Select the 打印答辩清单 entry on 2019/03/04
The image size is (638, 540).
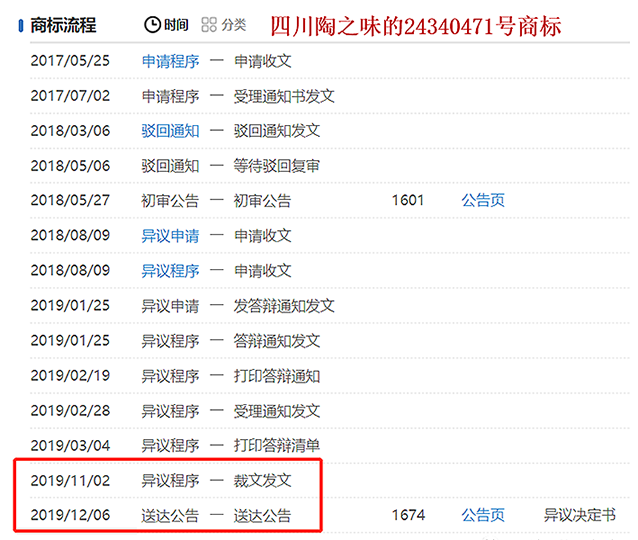click(x=277, y=445)
